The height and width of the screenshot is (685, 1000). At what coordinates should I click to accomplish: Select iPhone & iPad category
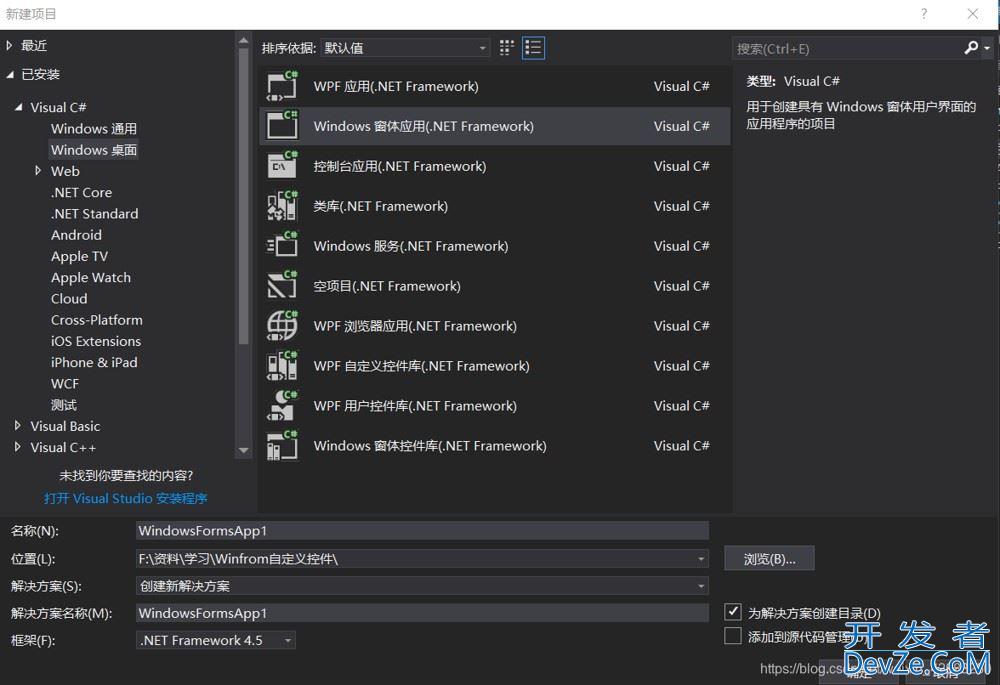94,362
